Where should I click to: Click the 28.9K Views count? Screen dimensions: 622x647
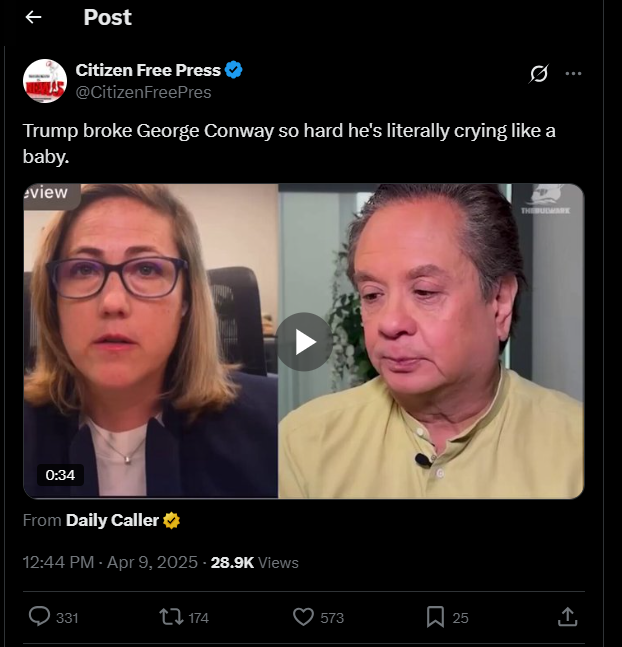[x=255, y=562]
